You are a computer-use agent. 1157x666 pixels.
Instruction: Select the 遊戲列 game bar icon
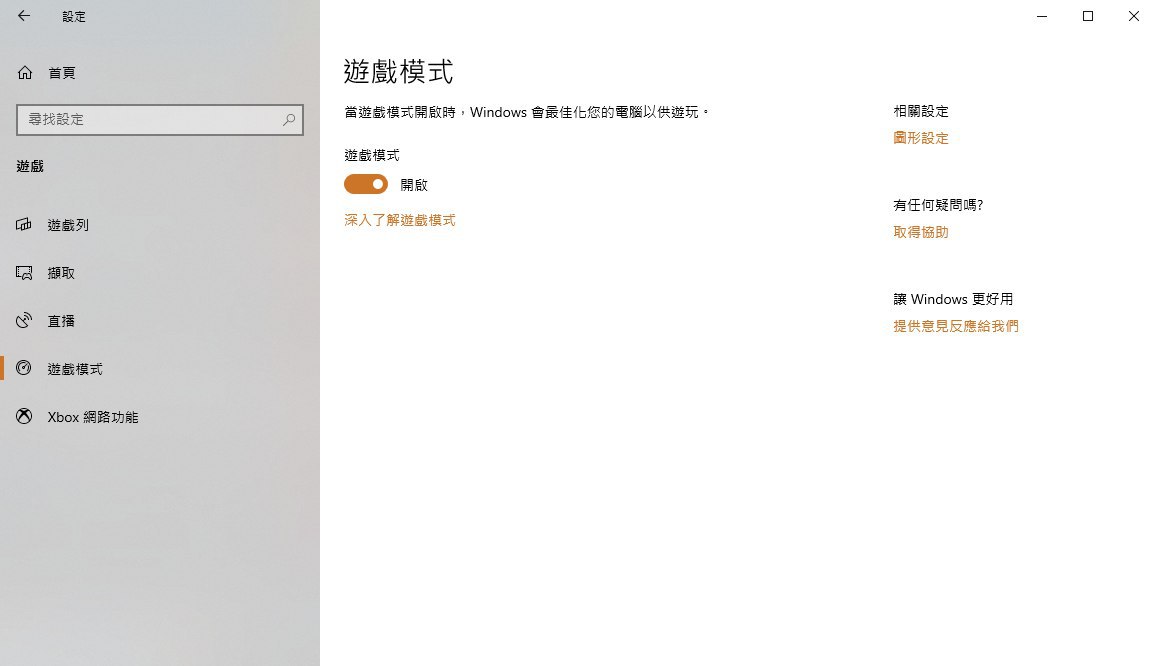point(24,224)
